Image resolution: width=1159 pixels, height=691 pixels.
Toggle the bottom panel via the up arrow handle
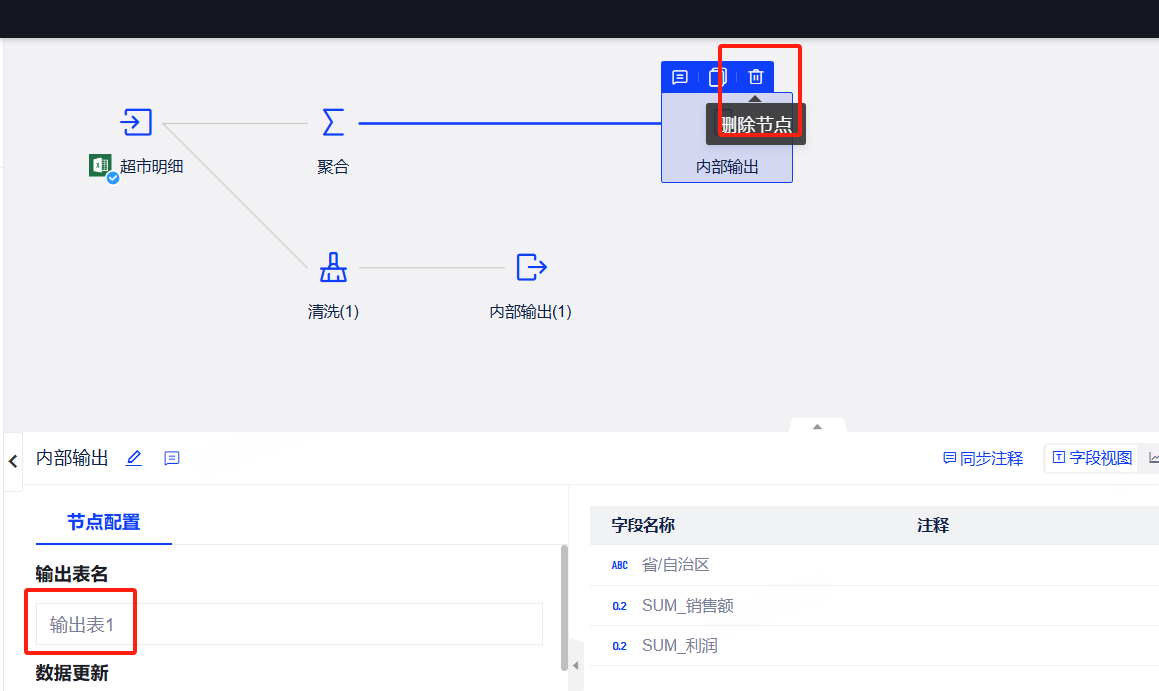[x=817, y=426]
